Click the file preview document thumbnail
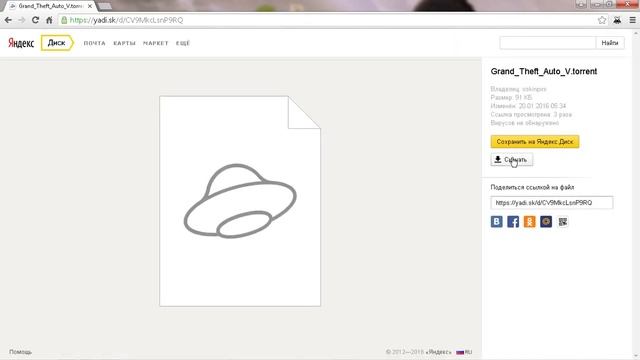This screenshot has height=360, width=640. tap(240, 201)
